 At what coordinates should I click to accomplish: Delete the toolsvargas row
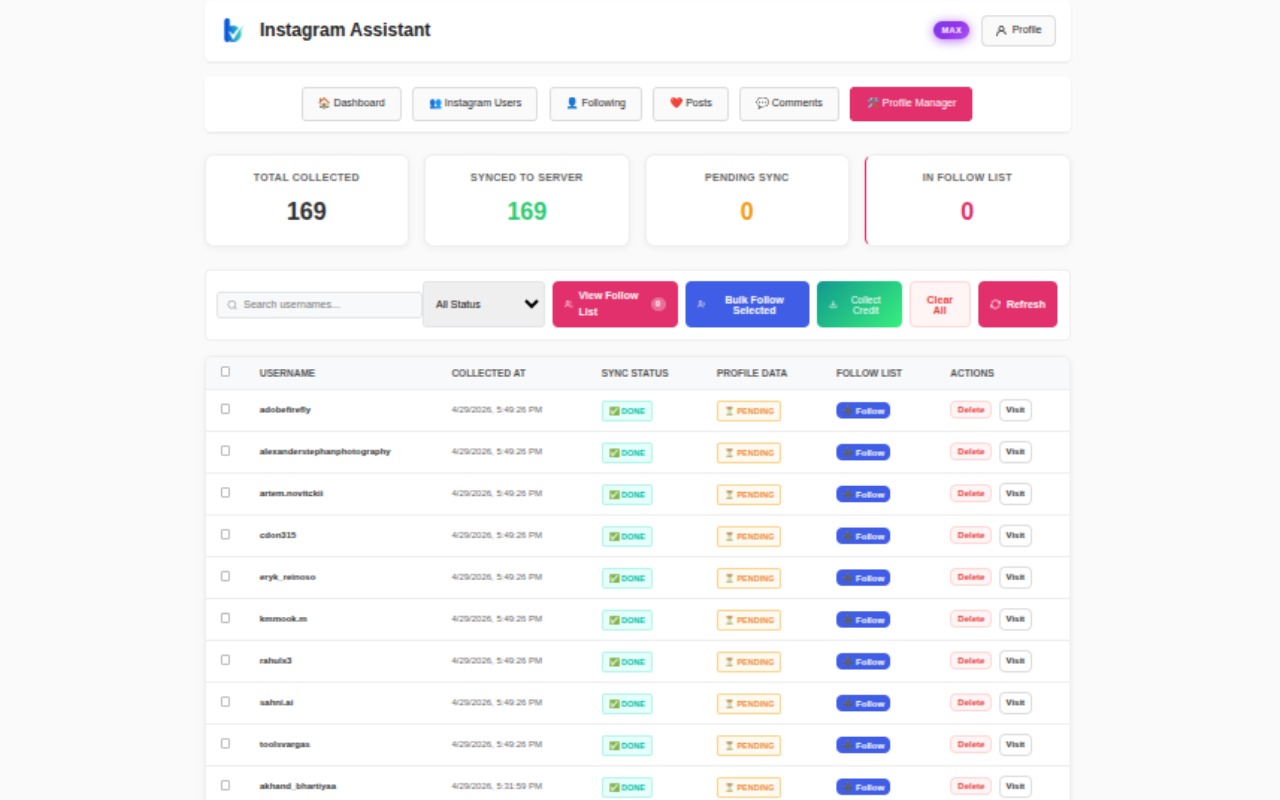coord(971,745)
